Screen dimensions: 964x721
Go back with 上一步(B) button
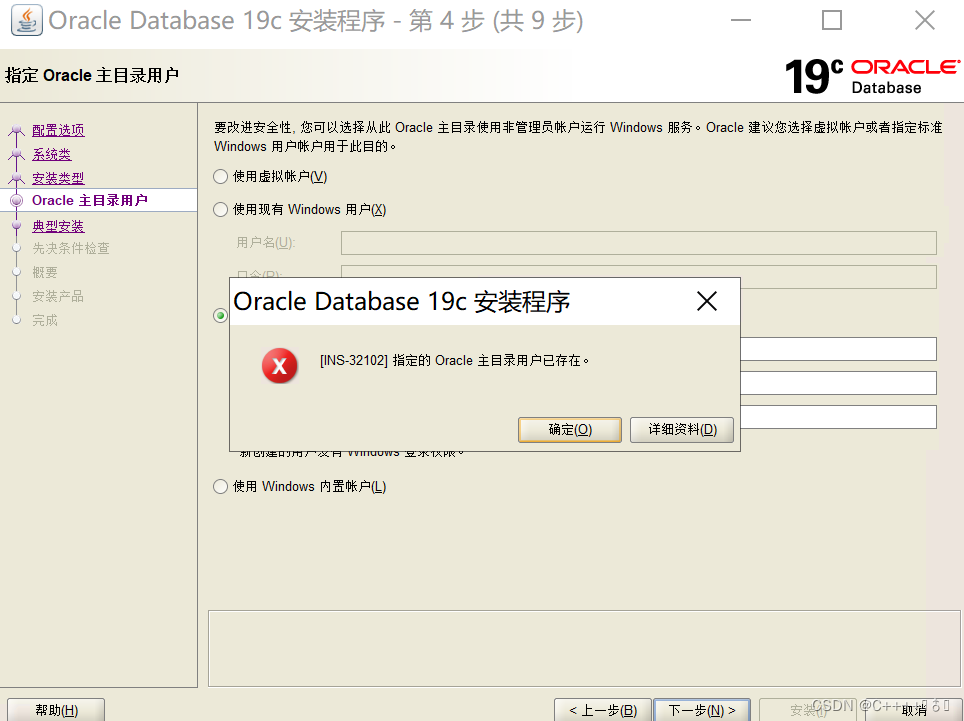602,711
